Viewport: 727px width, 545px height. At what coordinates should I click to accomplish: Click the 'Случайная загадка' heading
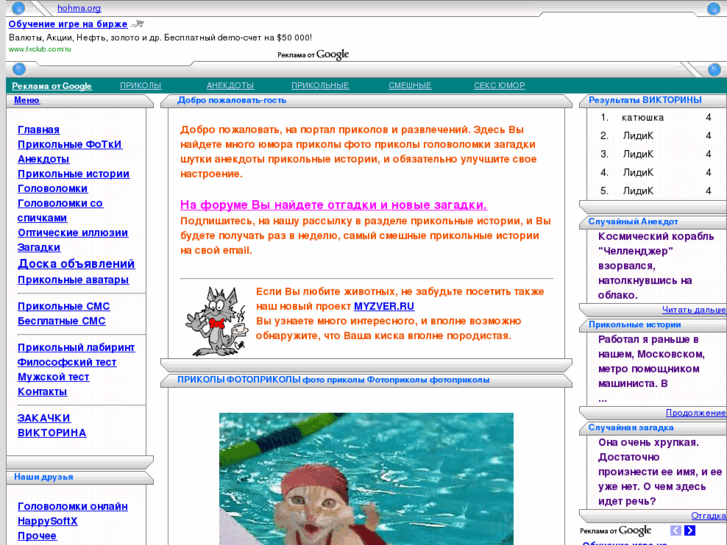tap(631, 428)
